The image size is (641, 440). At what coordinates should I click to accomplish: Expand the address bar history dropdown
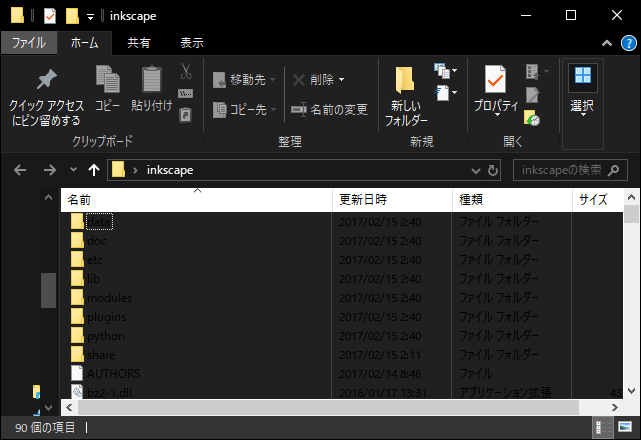point(475,170)
